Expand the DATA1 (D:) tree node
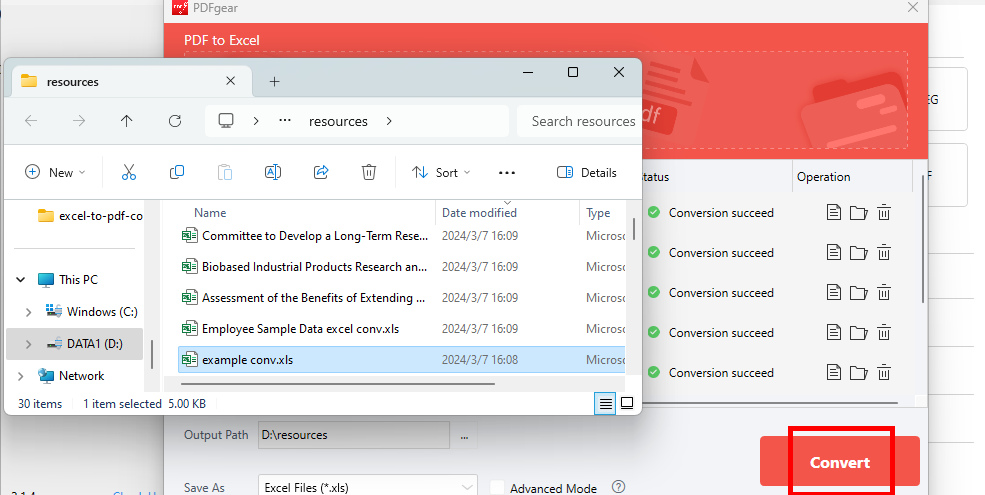Viewport: 985px width, 495px height. point(28,344)
